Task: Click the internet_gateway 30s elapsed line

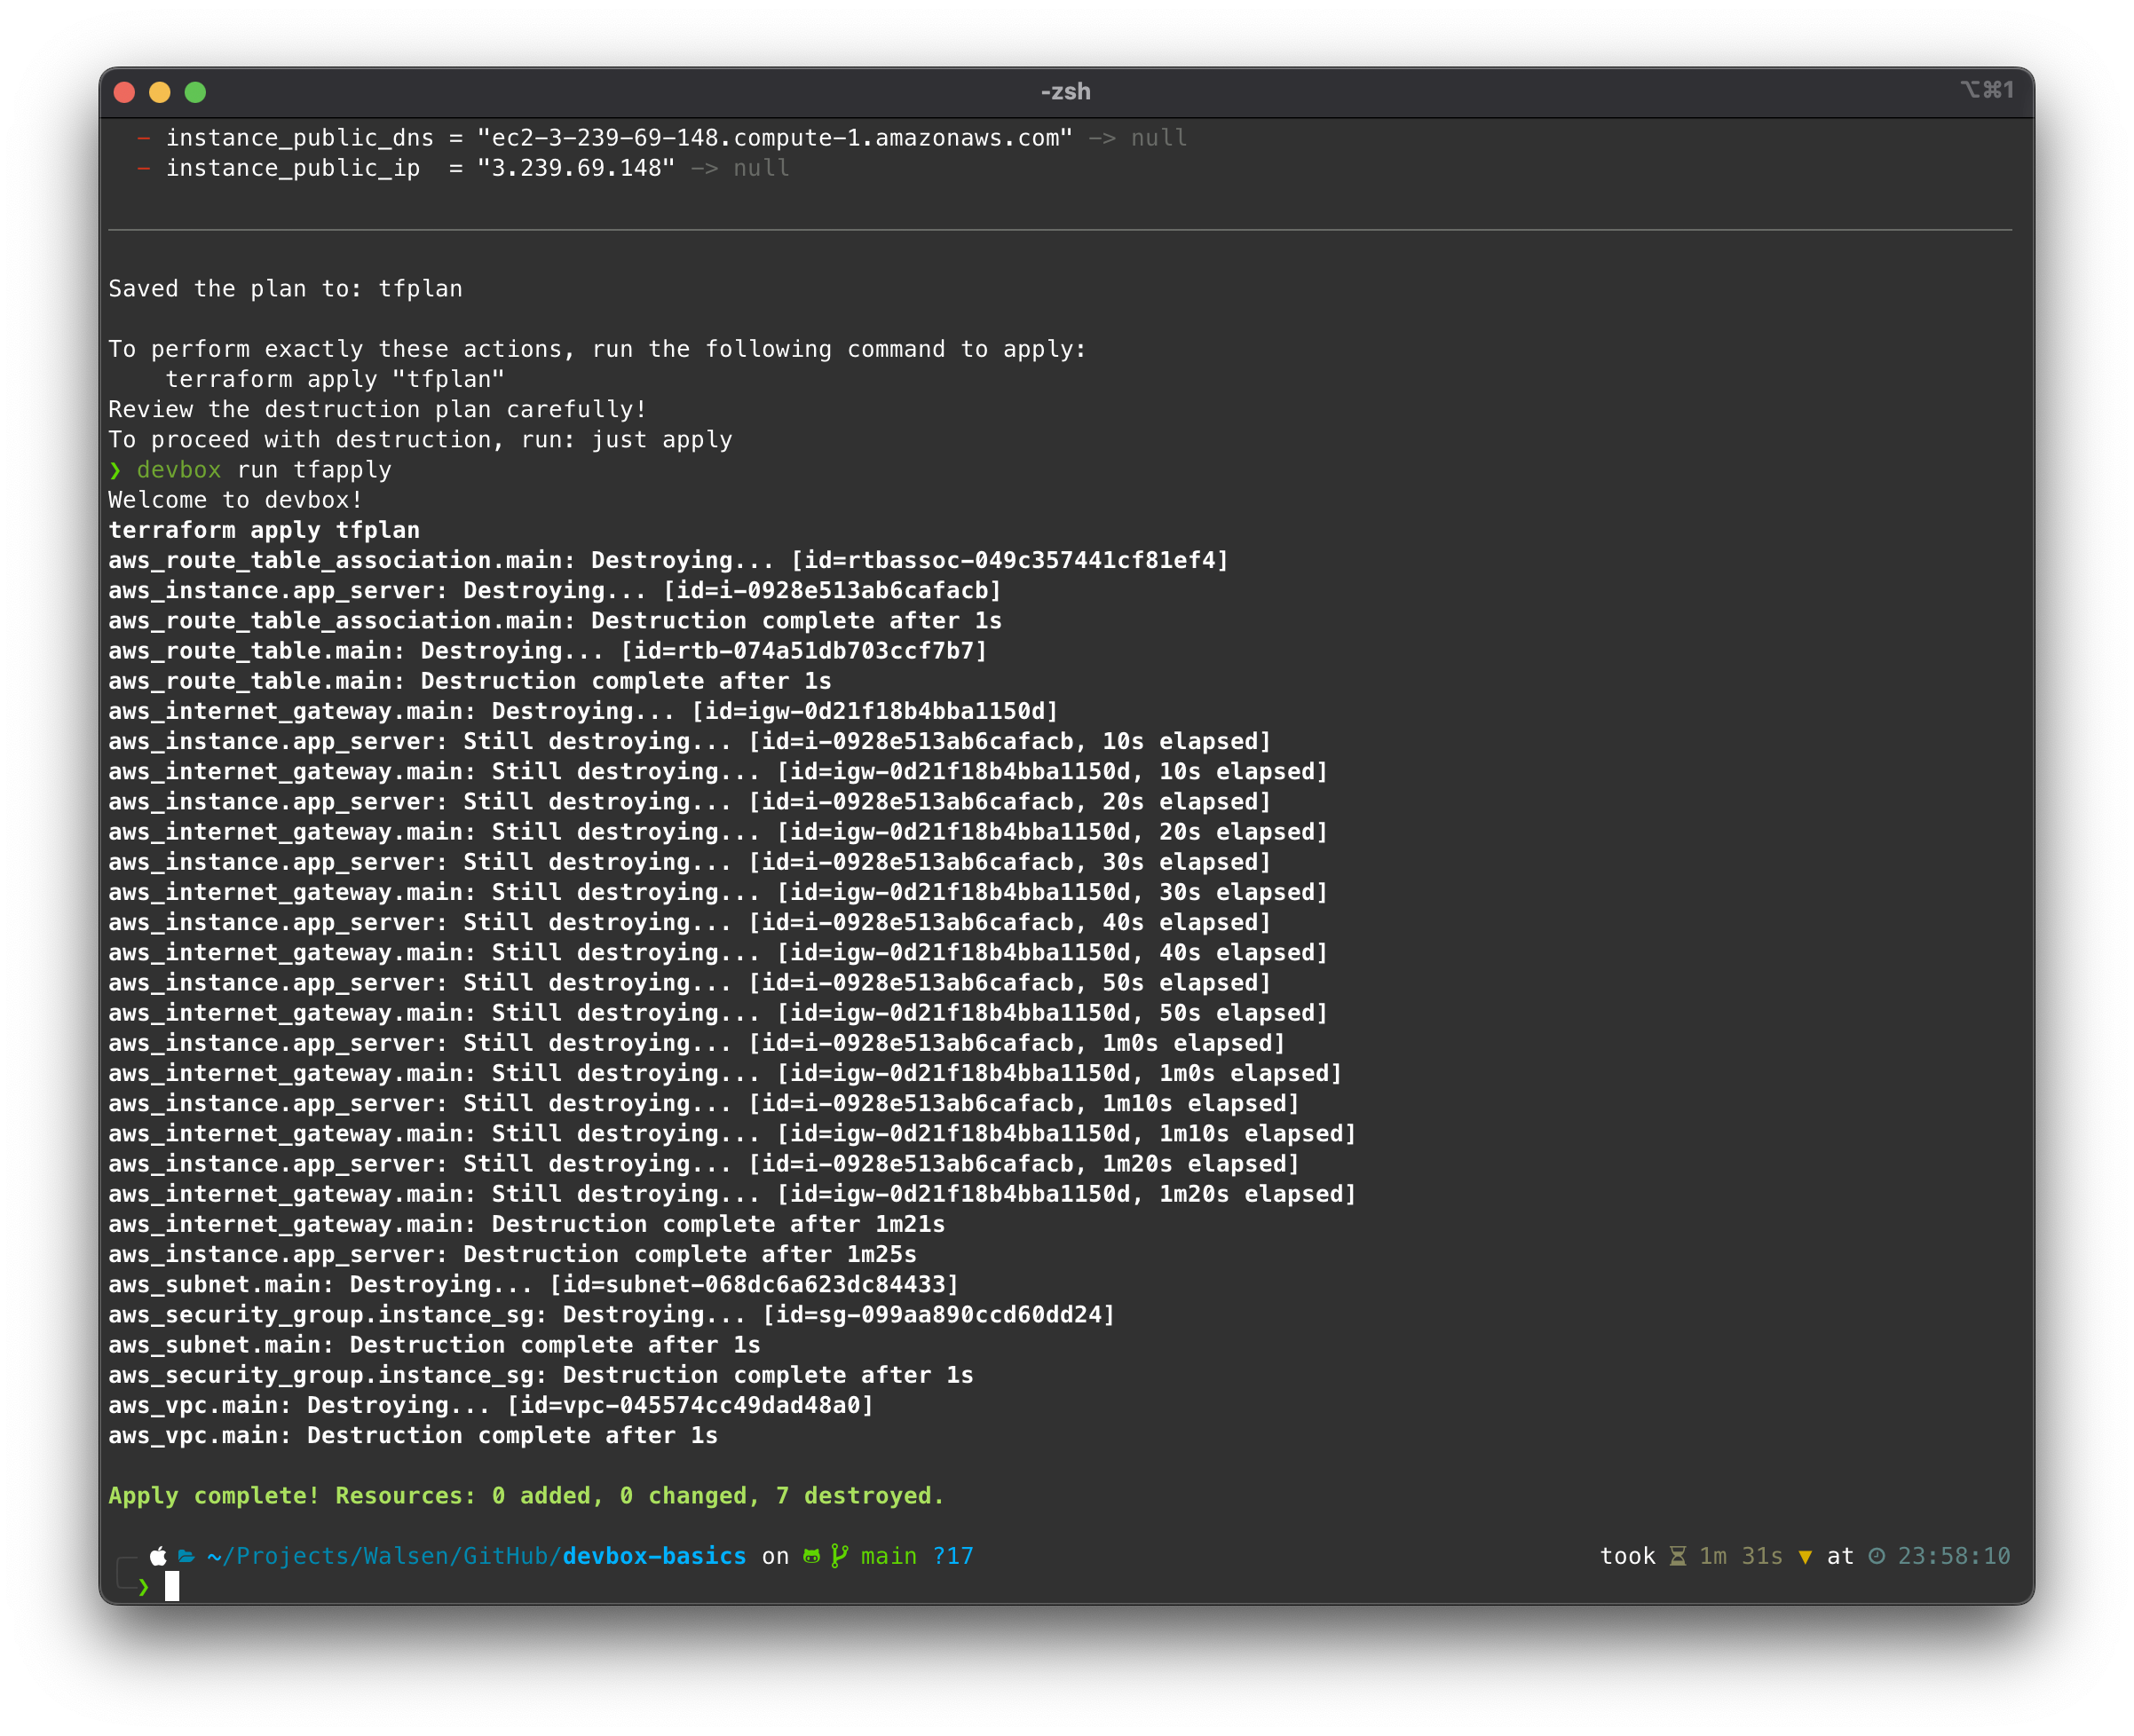Action: 718,892
